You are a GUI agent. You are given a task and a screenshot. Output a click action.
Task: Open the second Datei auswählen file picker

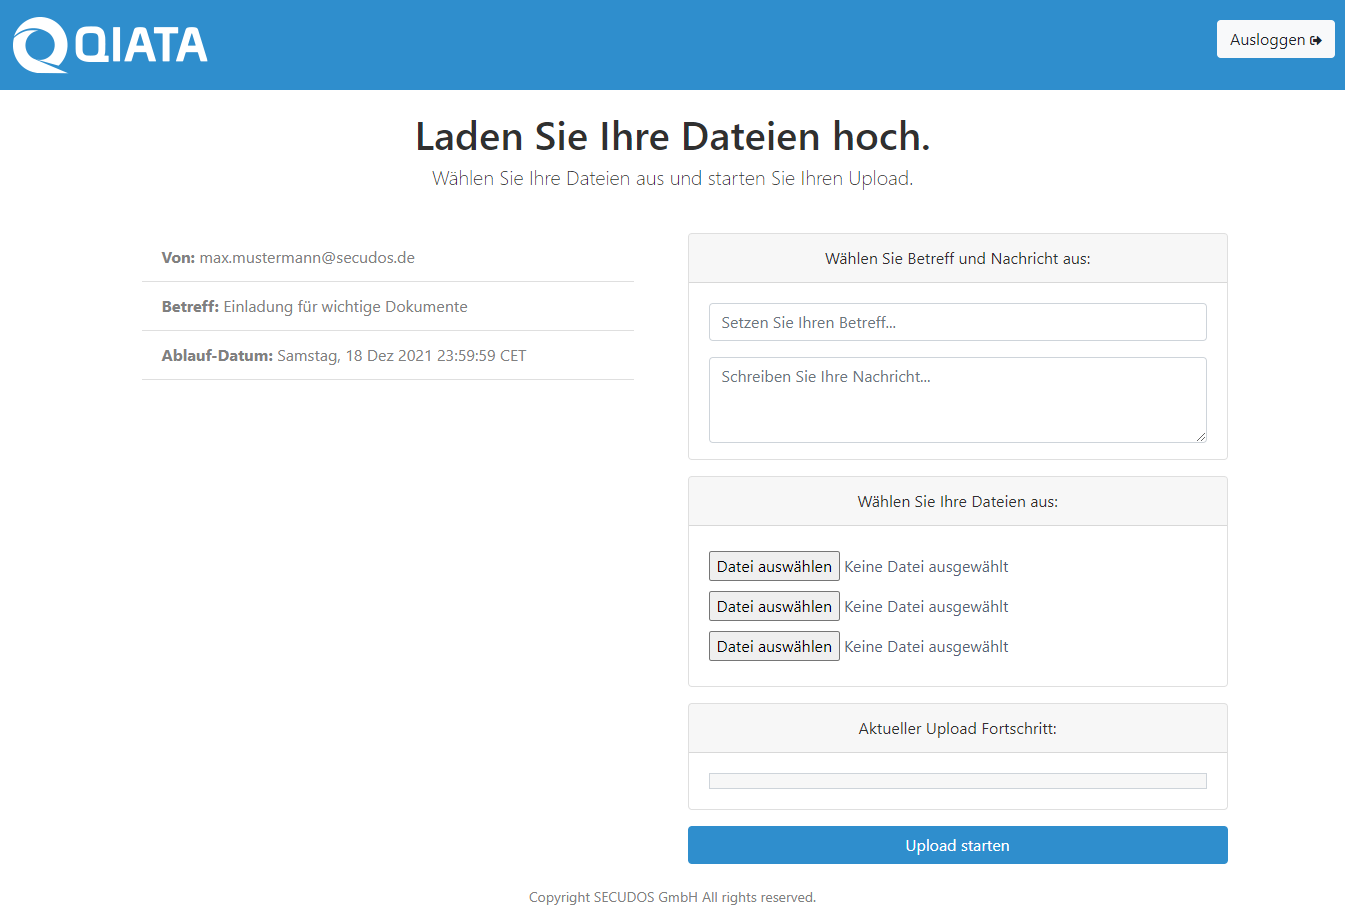774,606
